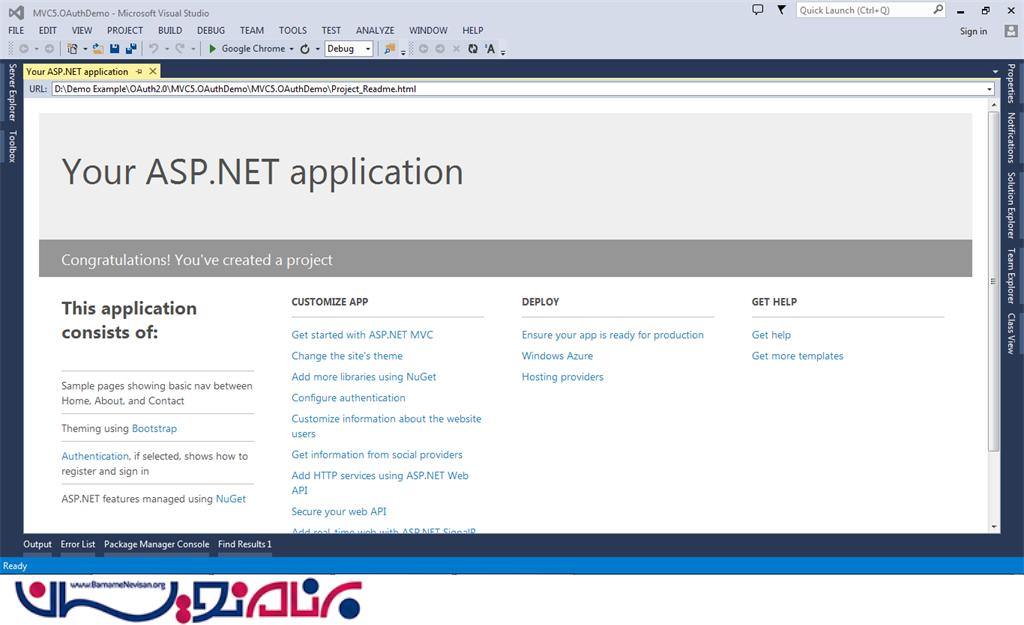Viewport: 1024px width, 625px height.
Task: Open the Windows Azure link
Action: [x=557, y=356]
